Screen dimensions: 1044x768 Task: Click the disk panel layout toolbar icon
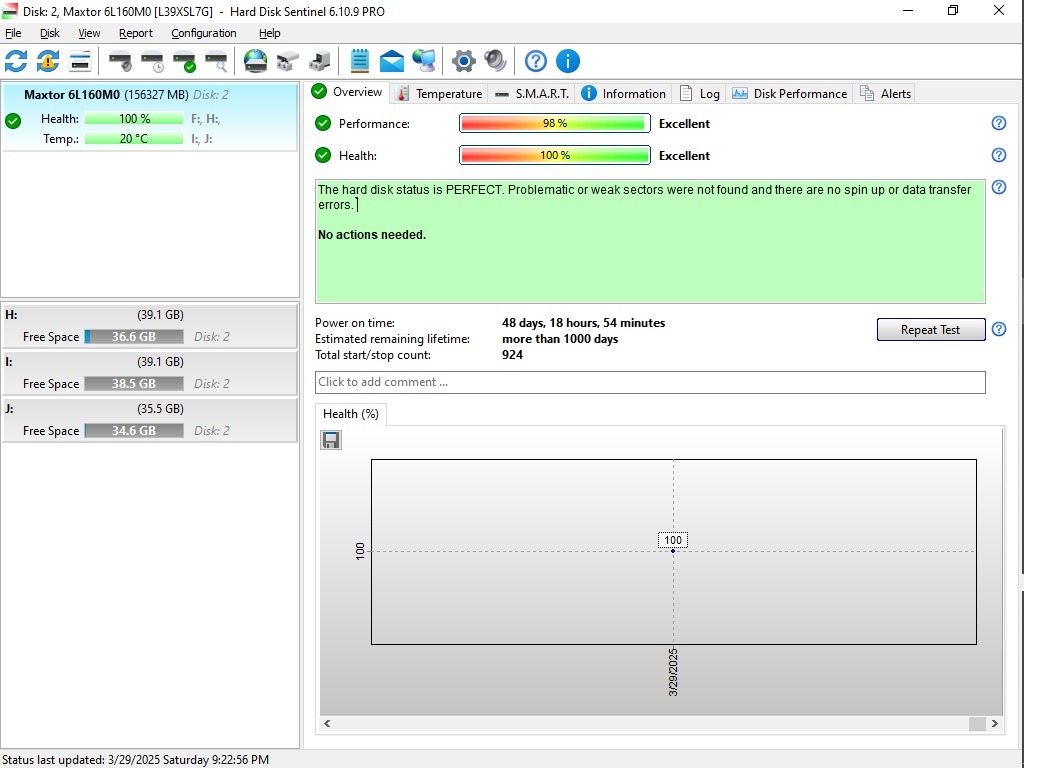80,61
